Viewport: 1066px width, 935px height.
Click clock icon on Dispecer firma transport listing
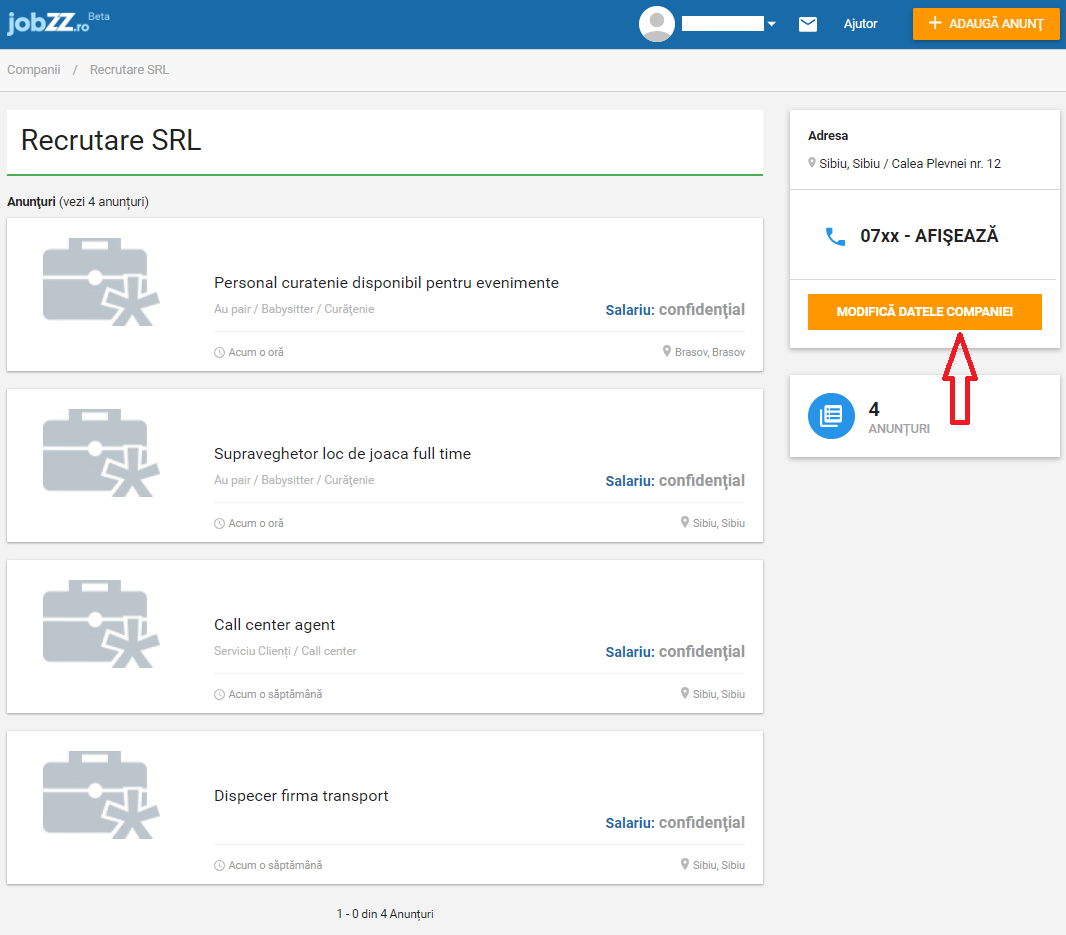(219, 866)
